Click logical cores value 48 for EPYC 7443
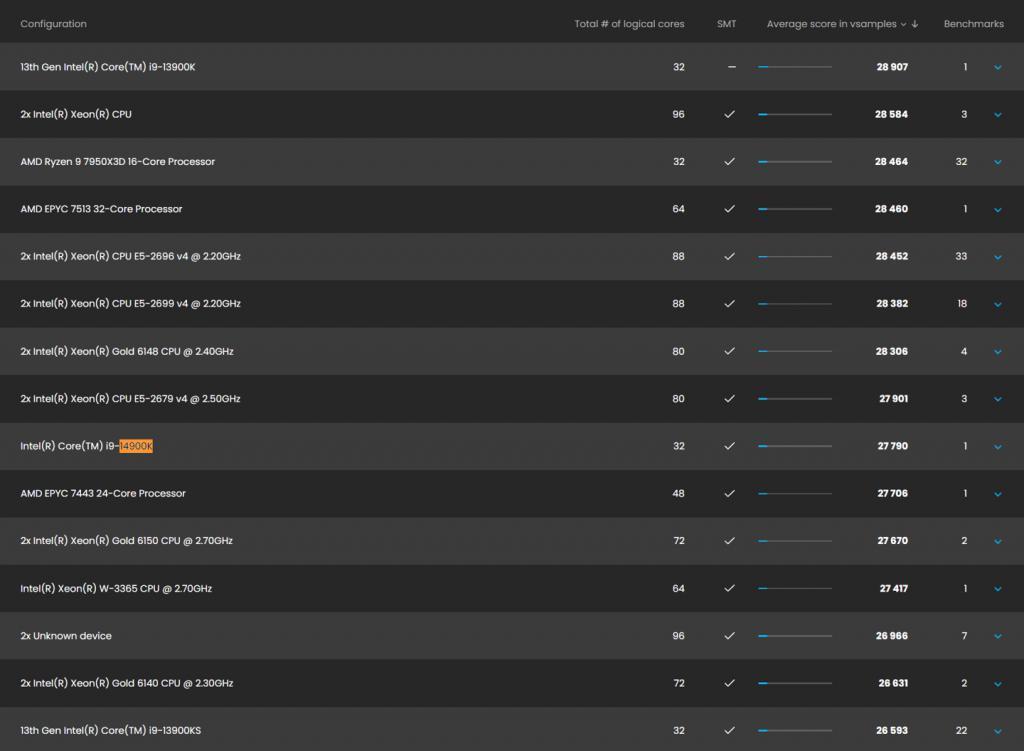The width and height of the screenshot is (1024, 751). pyautogui.click(x=679, y=494)
